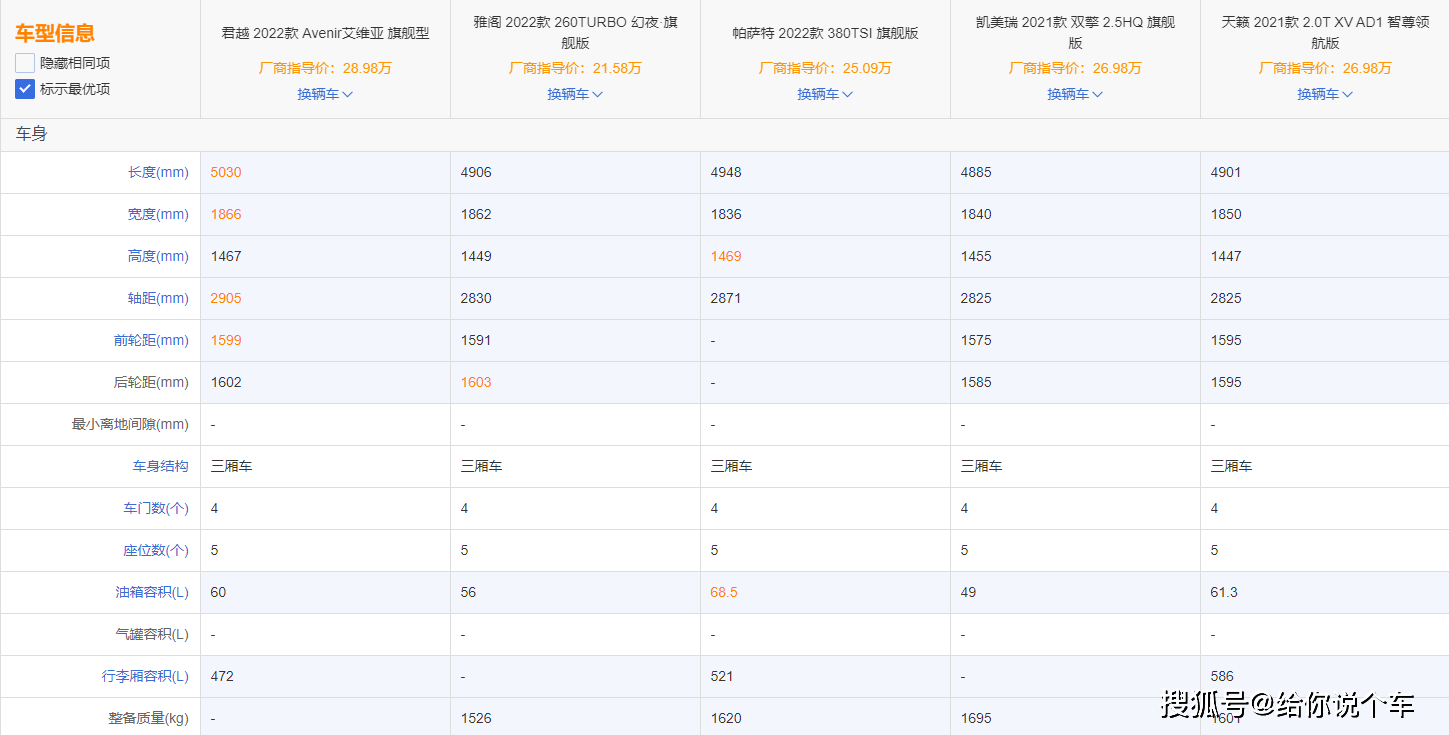Enable the 隐藏相同项 checkbox
The height and width of the screenshot is (735, 1449).
click(x=25, y=63)
